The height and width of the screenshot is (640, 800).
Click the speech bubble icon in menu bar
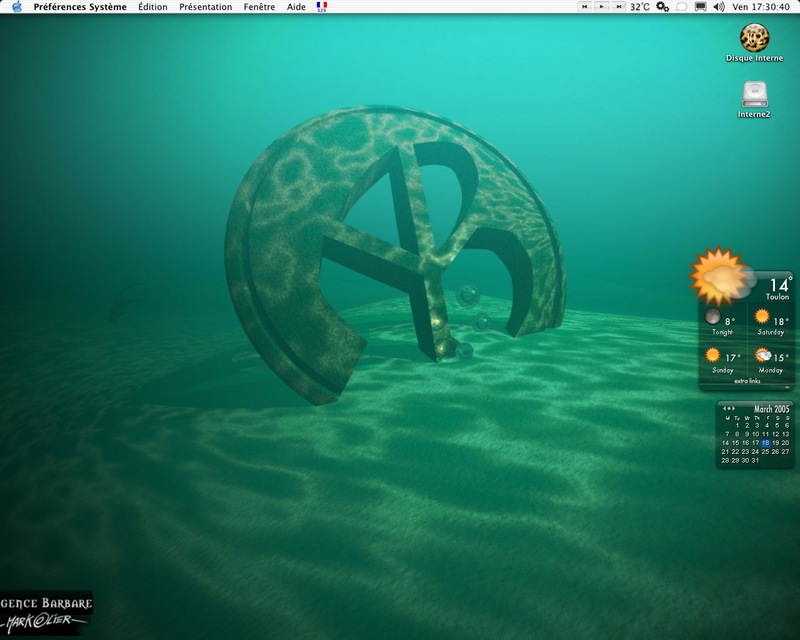pos(681,7)
